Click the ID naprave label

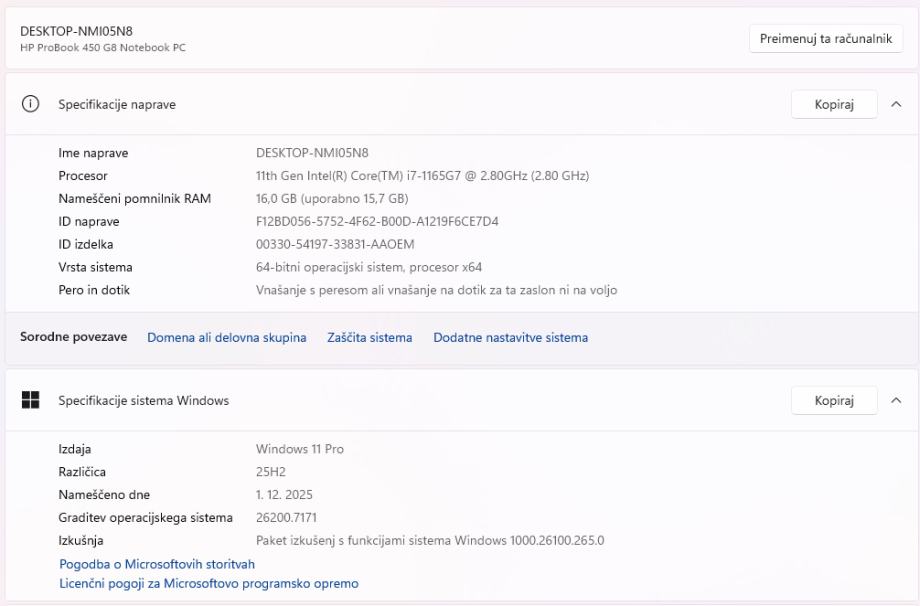pyautogui.click(x=89, y=222)
